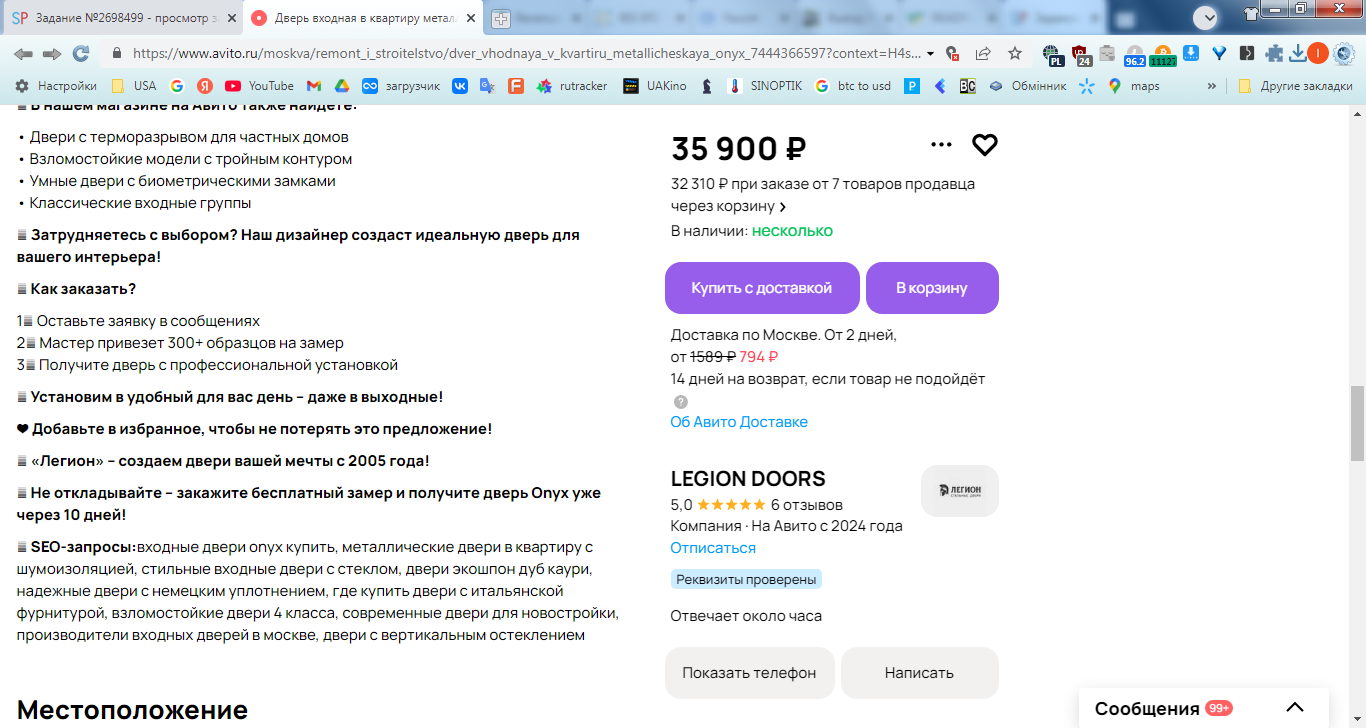
Task: Open the three-dots more options menu
Action: [941, 145]
